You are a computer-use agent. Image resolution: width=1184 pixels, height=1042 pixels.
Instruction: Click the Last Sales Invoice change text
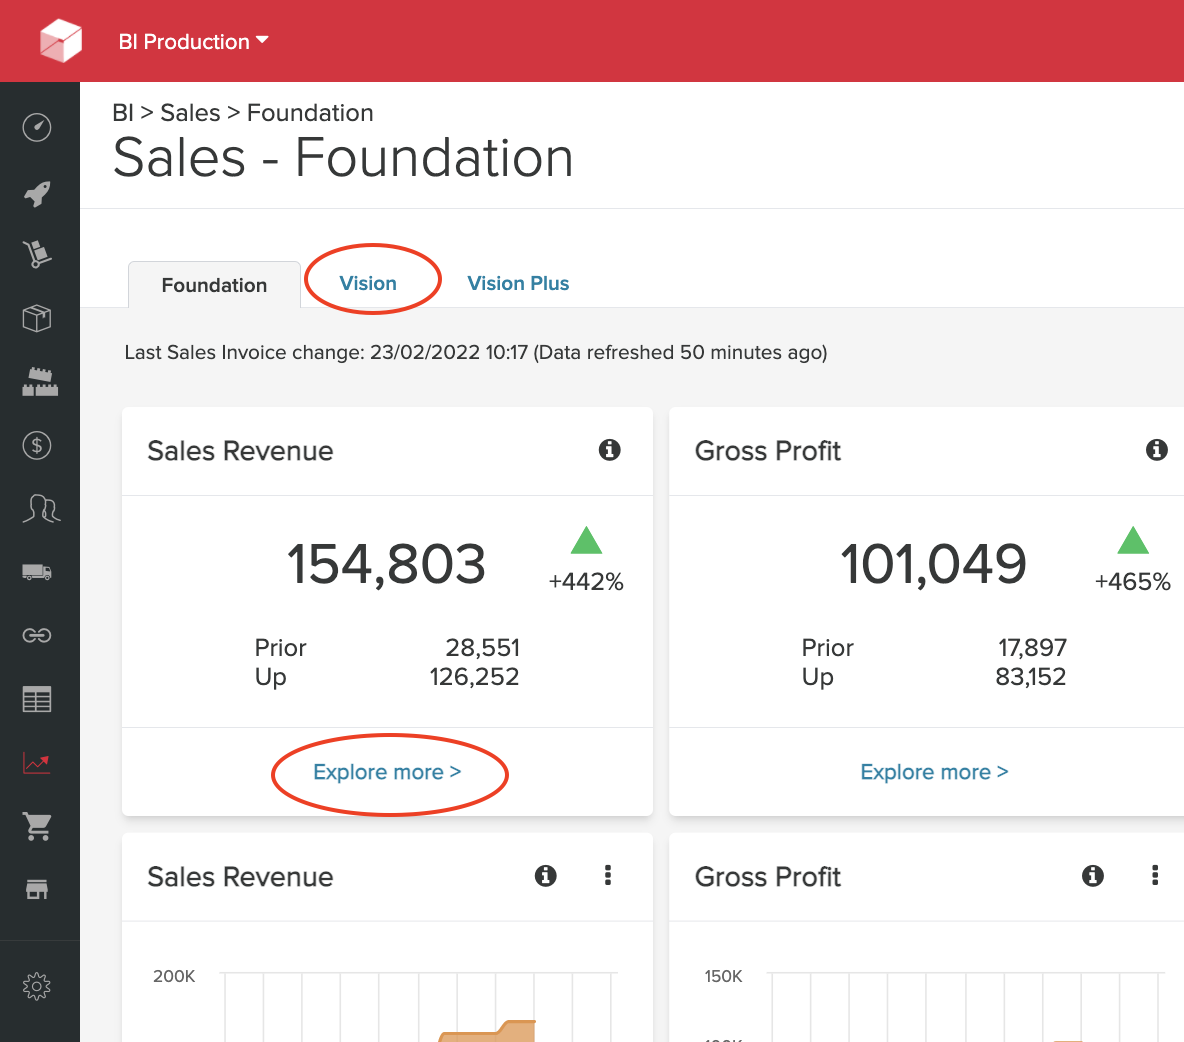coord(476,353)
